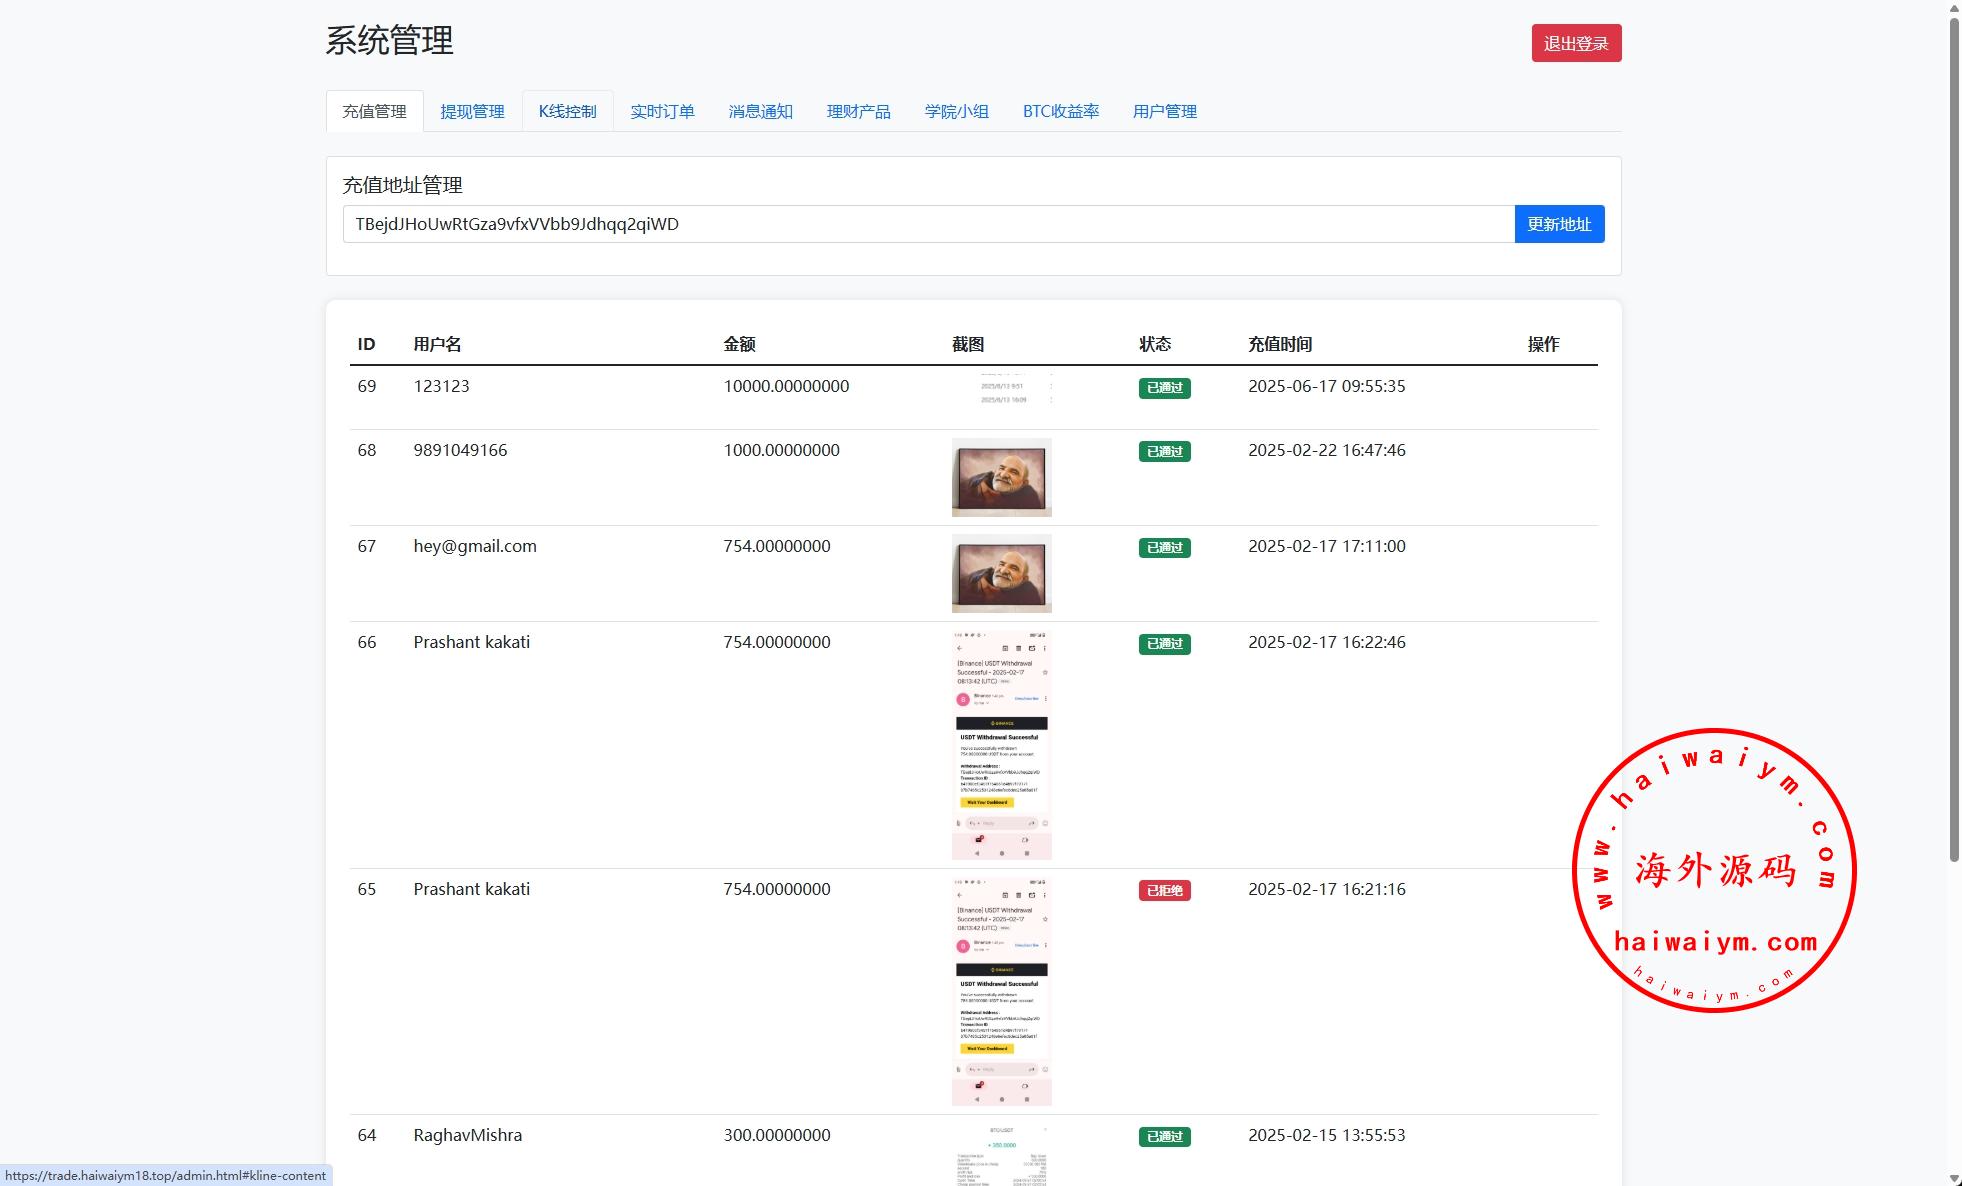Open the 提现管理 tab
Screen dimensions: 1962x1186
tap(472, 111)
